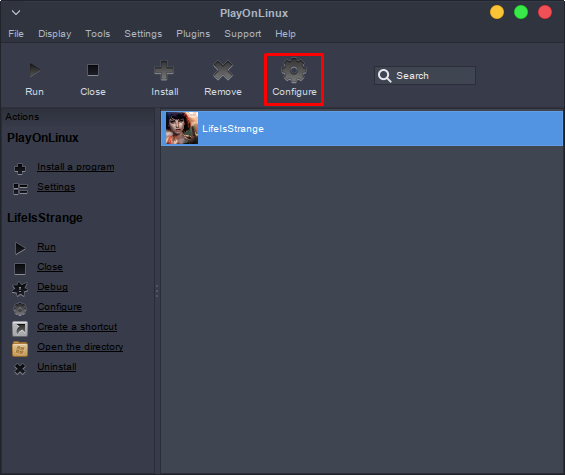
Task: Open Configure via the toolbar gear icon
Action: [294, 71]
